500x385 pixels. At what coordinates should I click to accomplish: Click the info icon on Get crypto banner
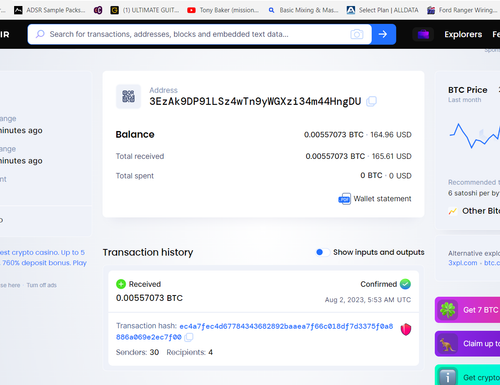tap(447, 377)
